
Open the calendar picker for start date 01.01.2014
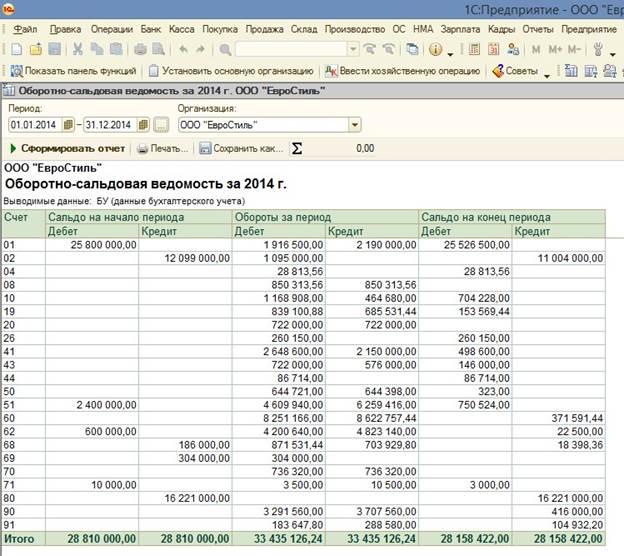pos(68,125)
